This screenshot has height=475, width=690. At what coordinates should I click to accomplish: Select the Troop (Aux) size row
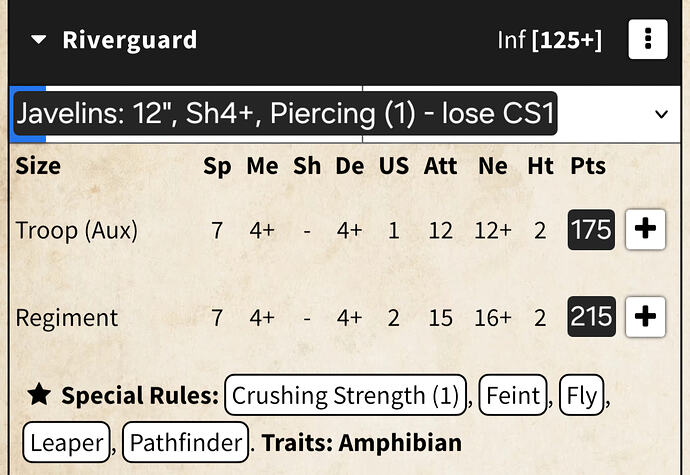[76, 230]
